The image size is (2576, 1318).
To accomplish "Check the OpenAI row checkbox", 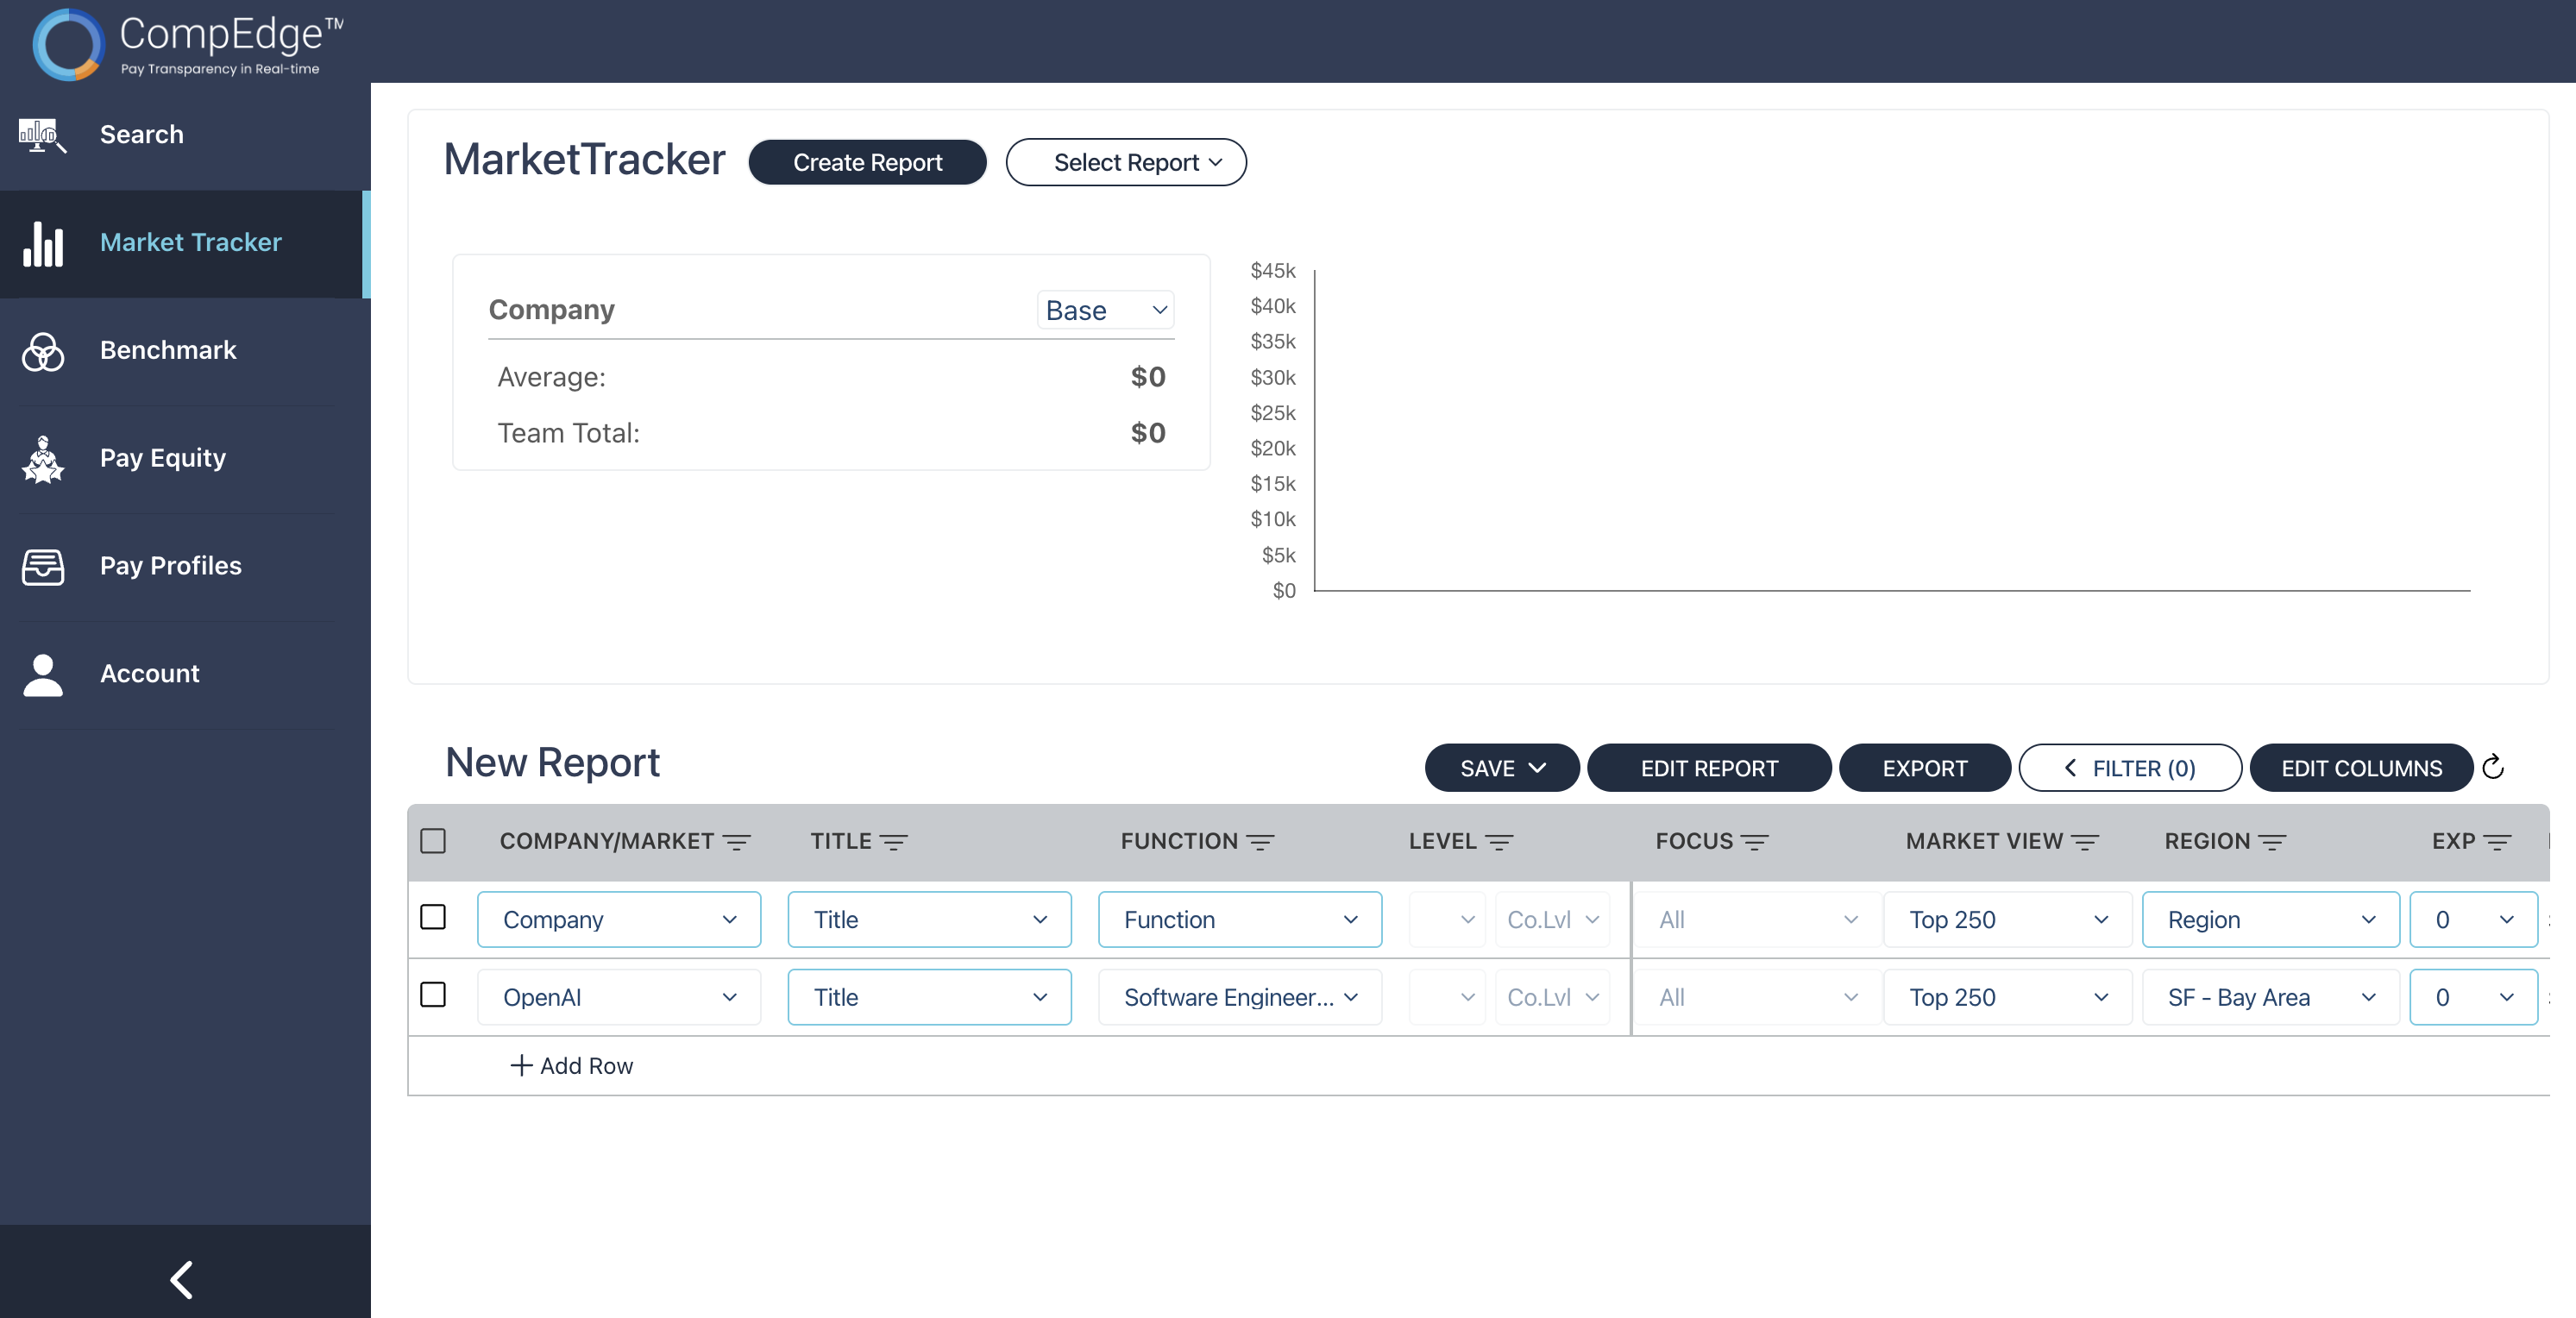I will point(433,995).
